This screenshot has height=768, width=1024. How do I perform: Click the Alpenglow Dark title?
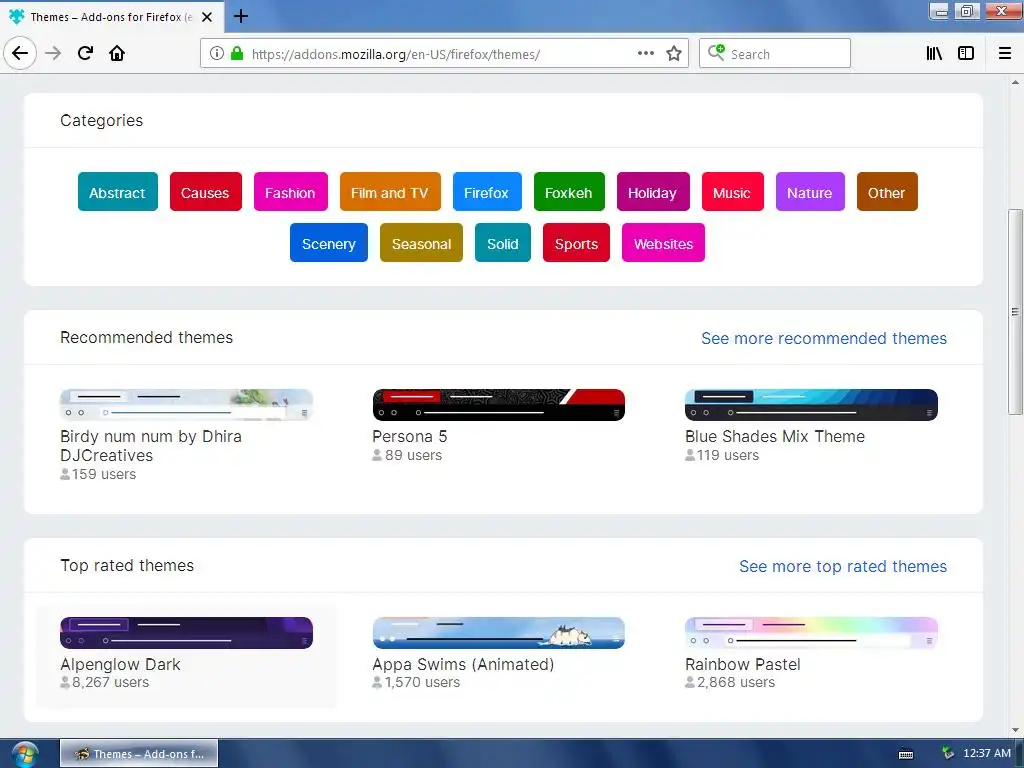tap(120, 664)
